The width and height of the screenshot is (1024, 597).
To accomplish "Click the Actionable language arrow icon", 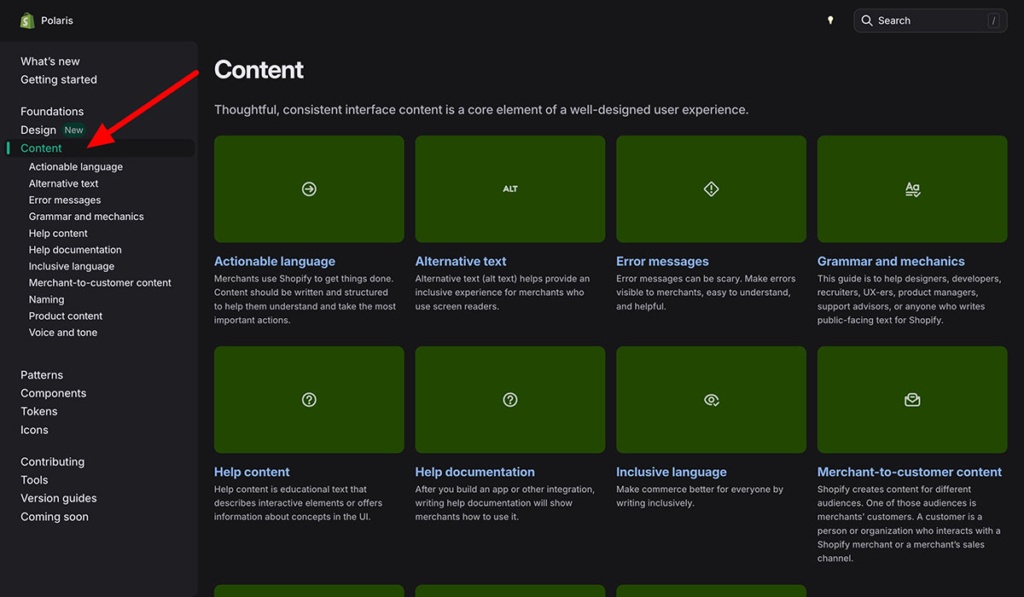I will pos(308,188).
